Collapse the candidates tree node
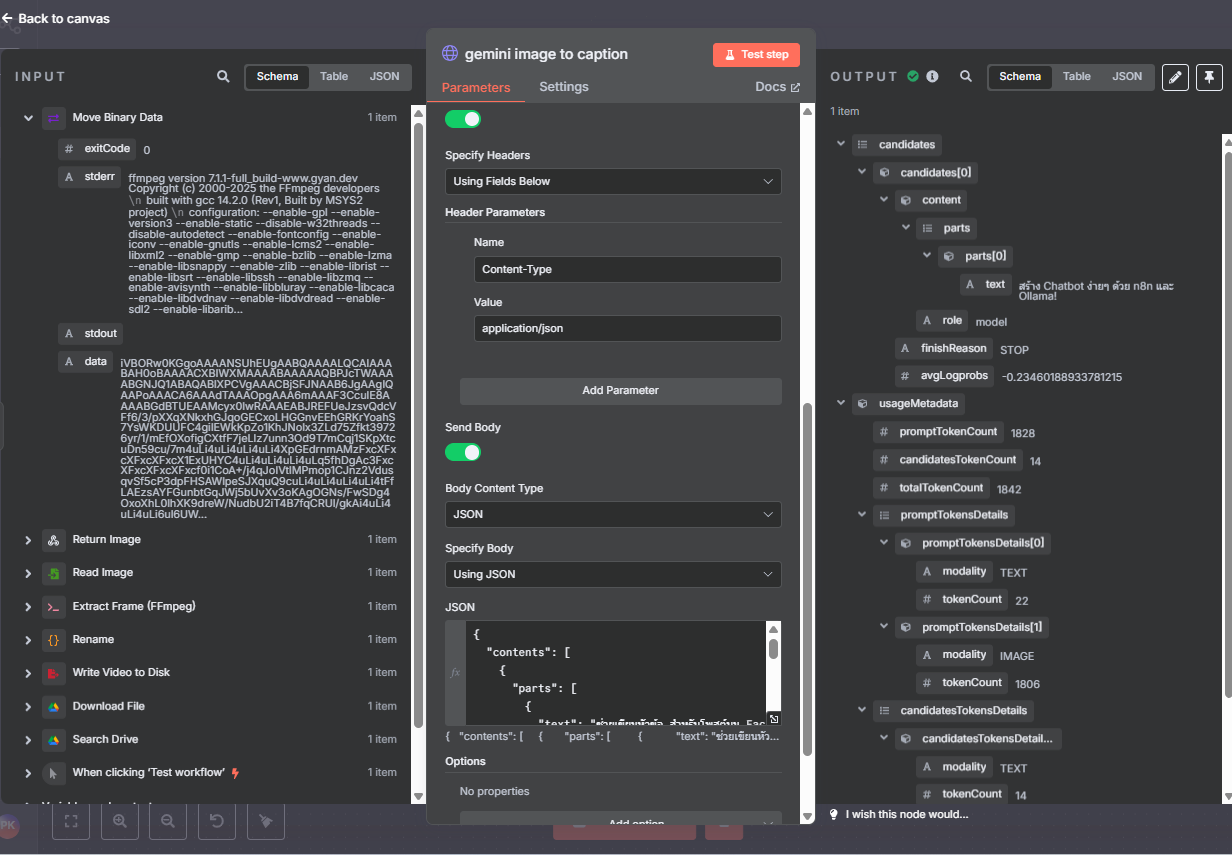The height and width of the screenshot is (855, 1232). point(840,145)
